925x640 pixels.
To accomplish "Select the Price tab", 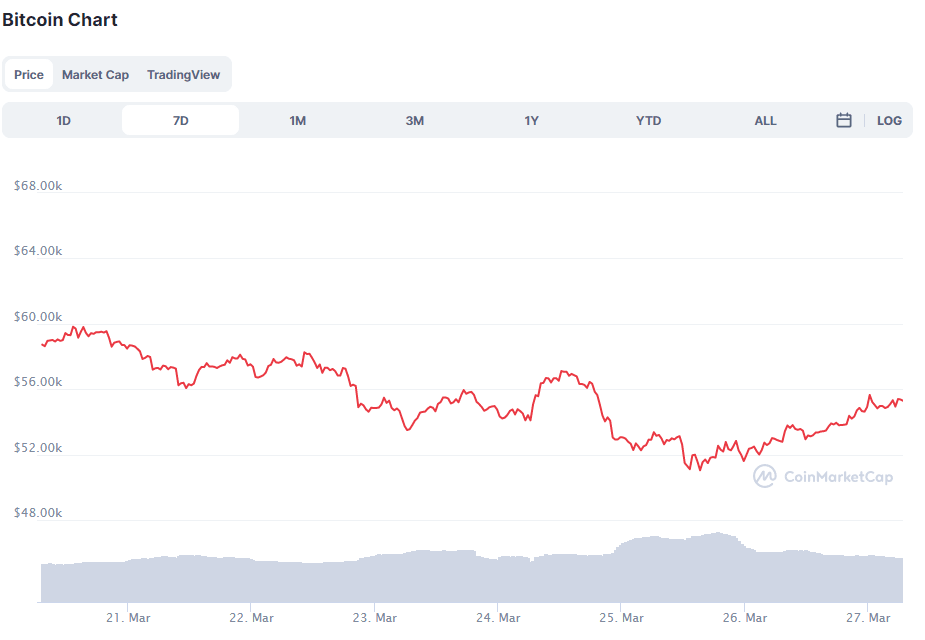I will click(x=28, y=74).
